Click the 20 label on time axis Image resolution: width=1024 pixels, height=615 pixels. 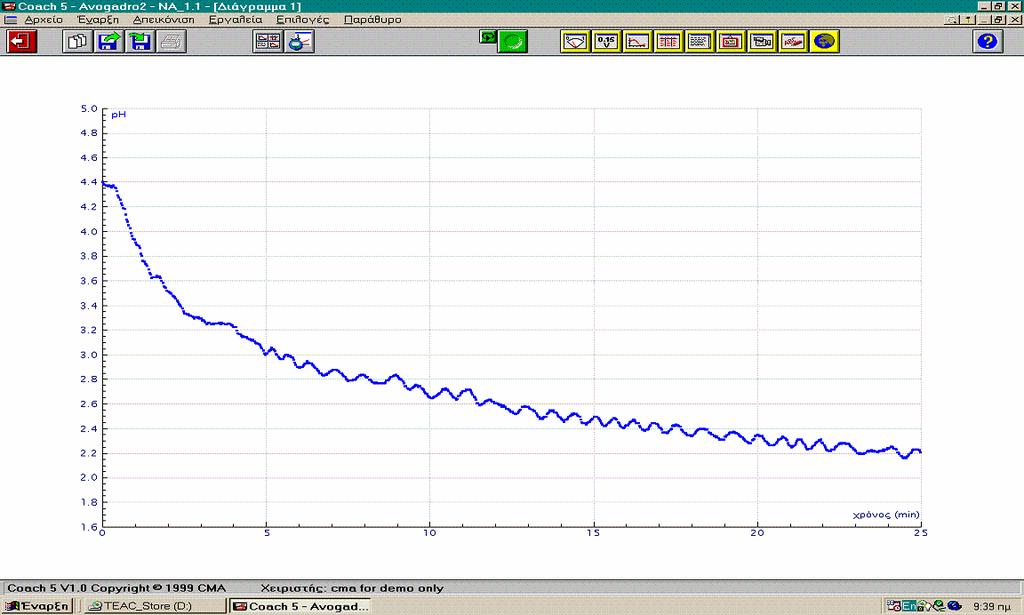(x=757, y=533)
